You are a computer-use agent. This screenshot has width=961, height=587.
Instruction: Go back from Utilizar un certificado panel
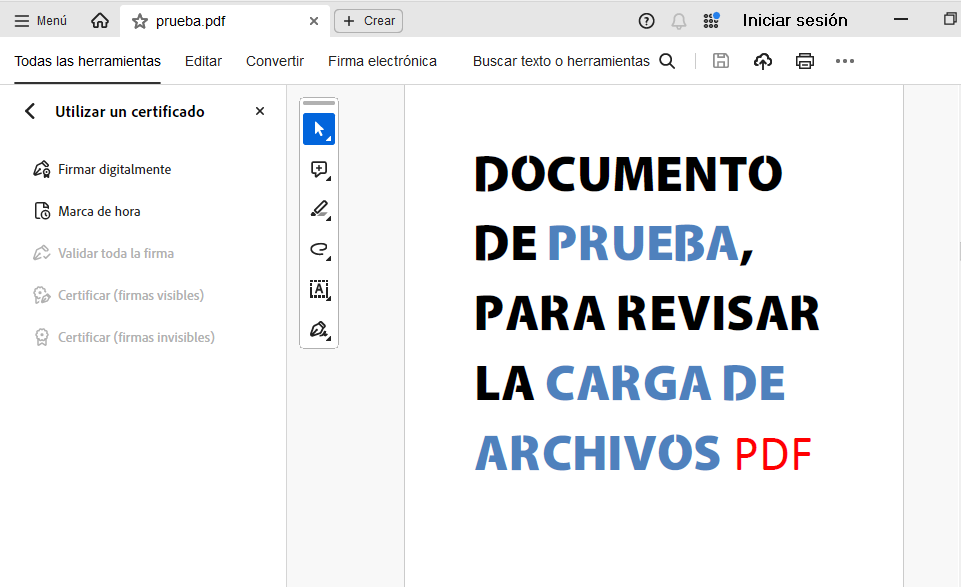[30, 112]
